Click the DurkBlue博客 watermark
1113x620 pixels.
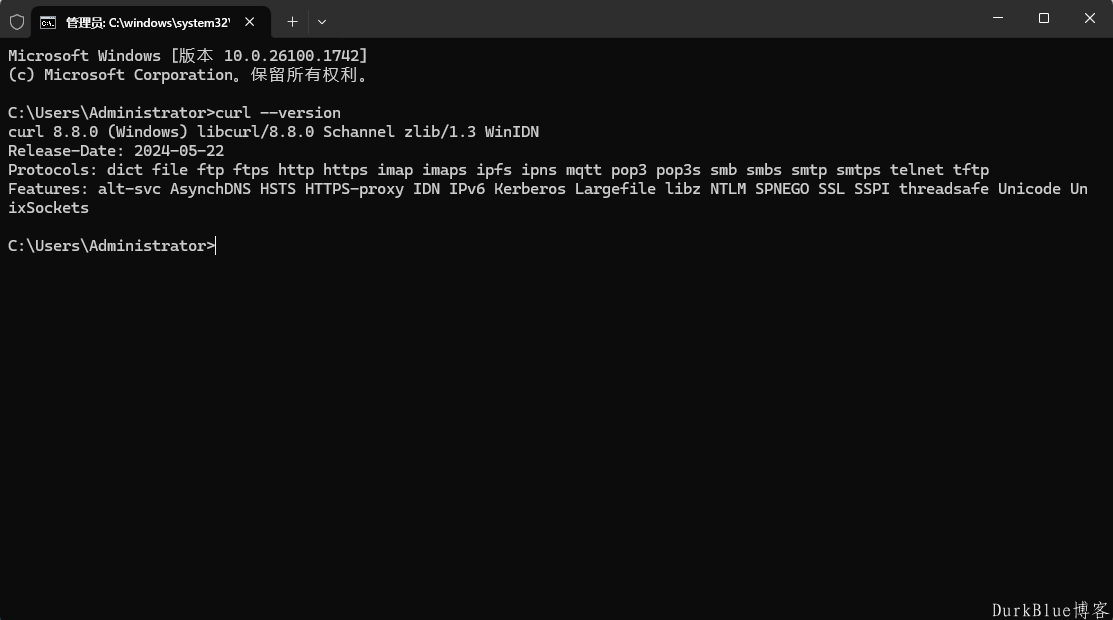click(x=1050, y=610)
